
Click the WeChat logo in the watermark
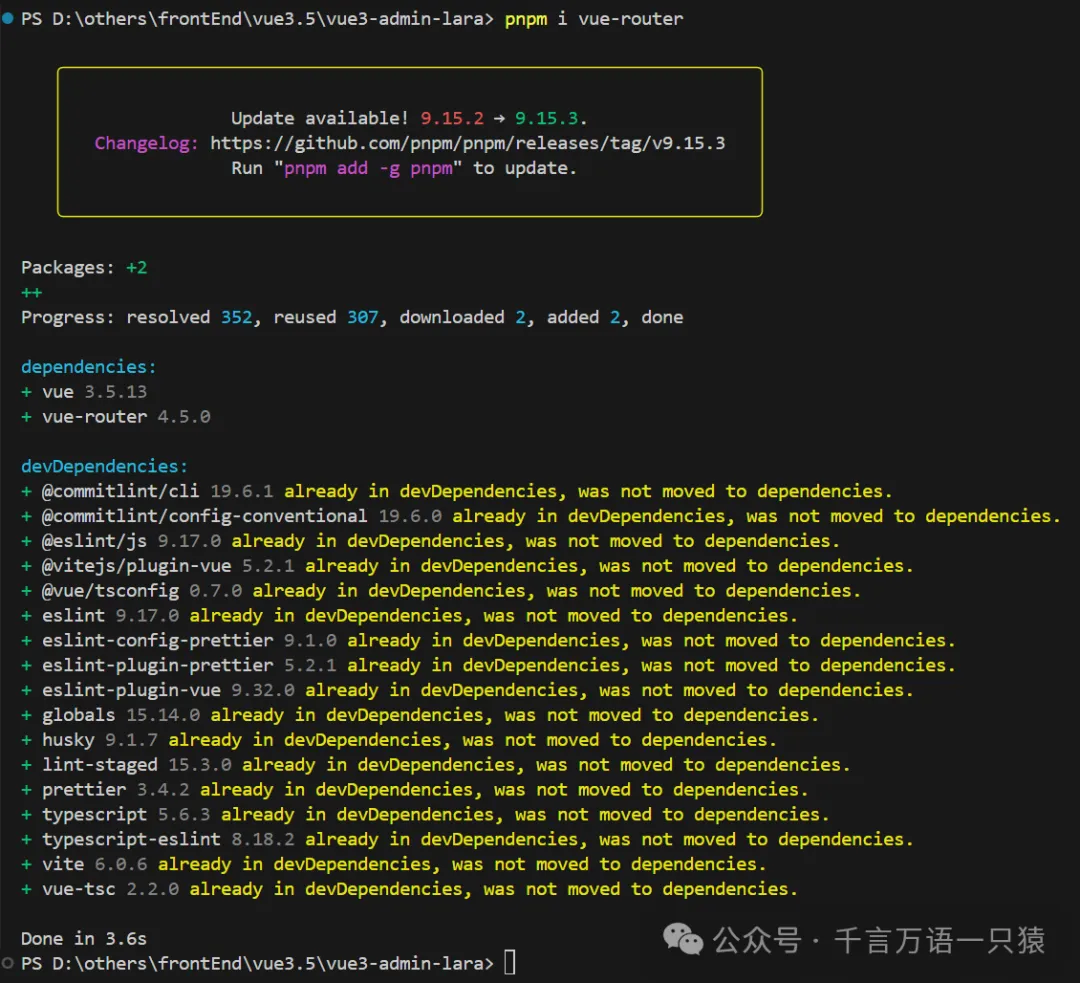(684, 939)
